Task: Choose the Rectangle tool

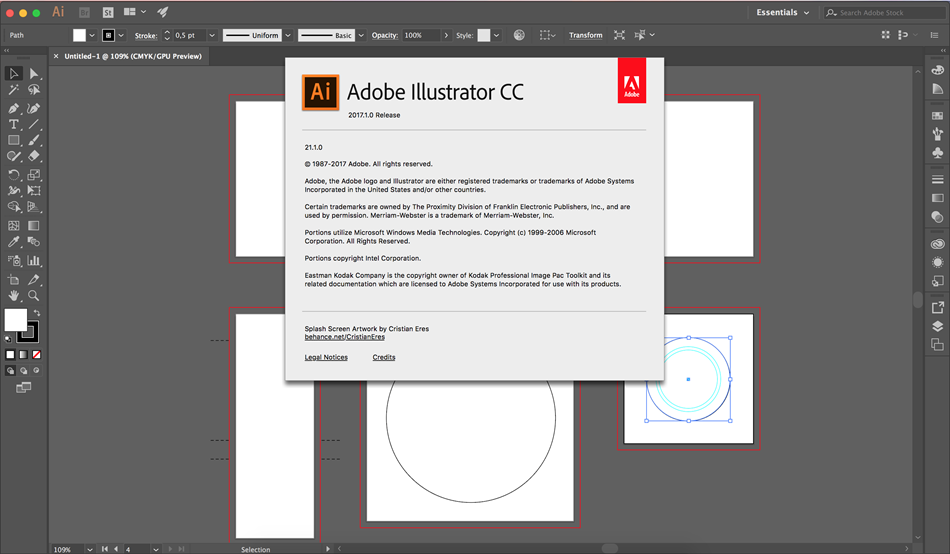Action: 13,140
